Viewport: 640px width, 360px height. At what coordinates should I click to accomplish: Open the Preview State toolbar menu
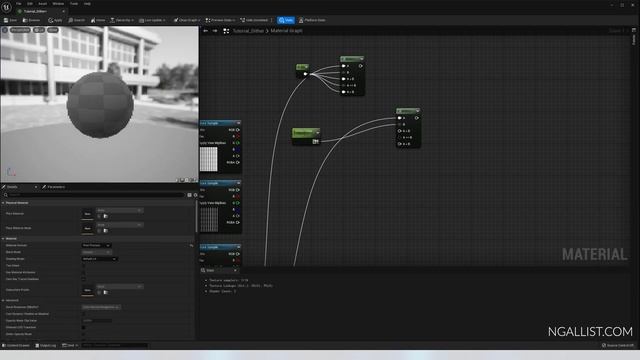click(x=220, y=20)
